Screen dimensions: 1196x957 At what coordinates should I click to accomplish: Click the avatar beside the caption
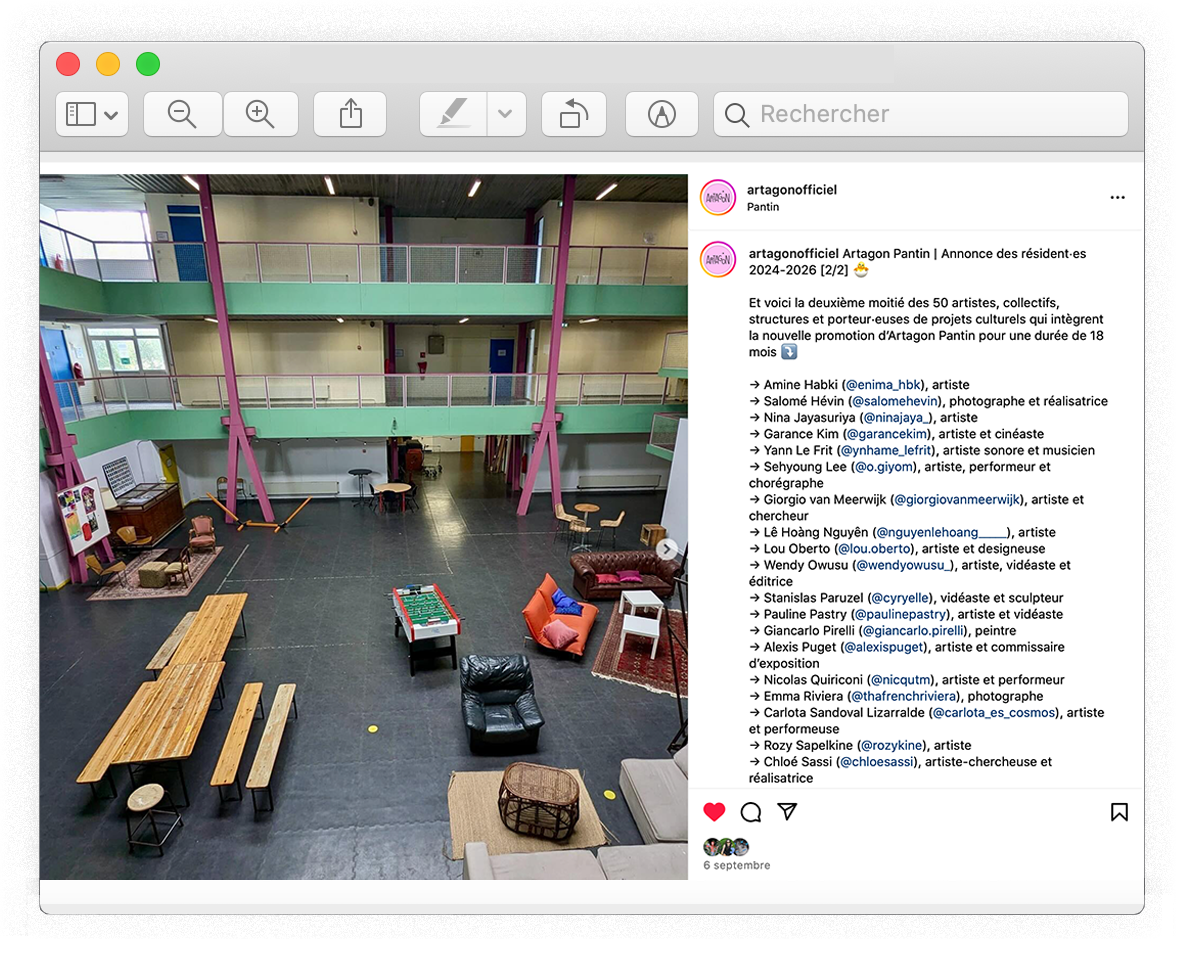[x=718, y=259]
